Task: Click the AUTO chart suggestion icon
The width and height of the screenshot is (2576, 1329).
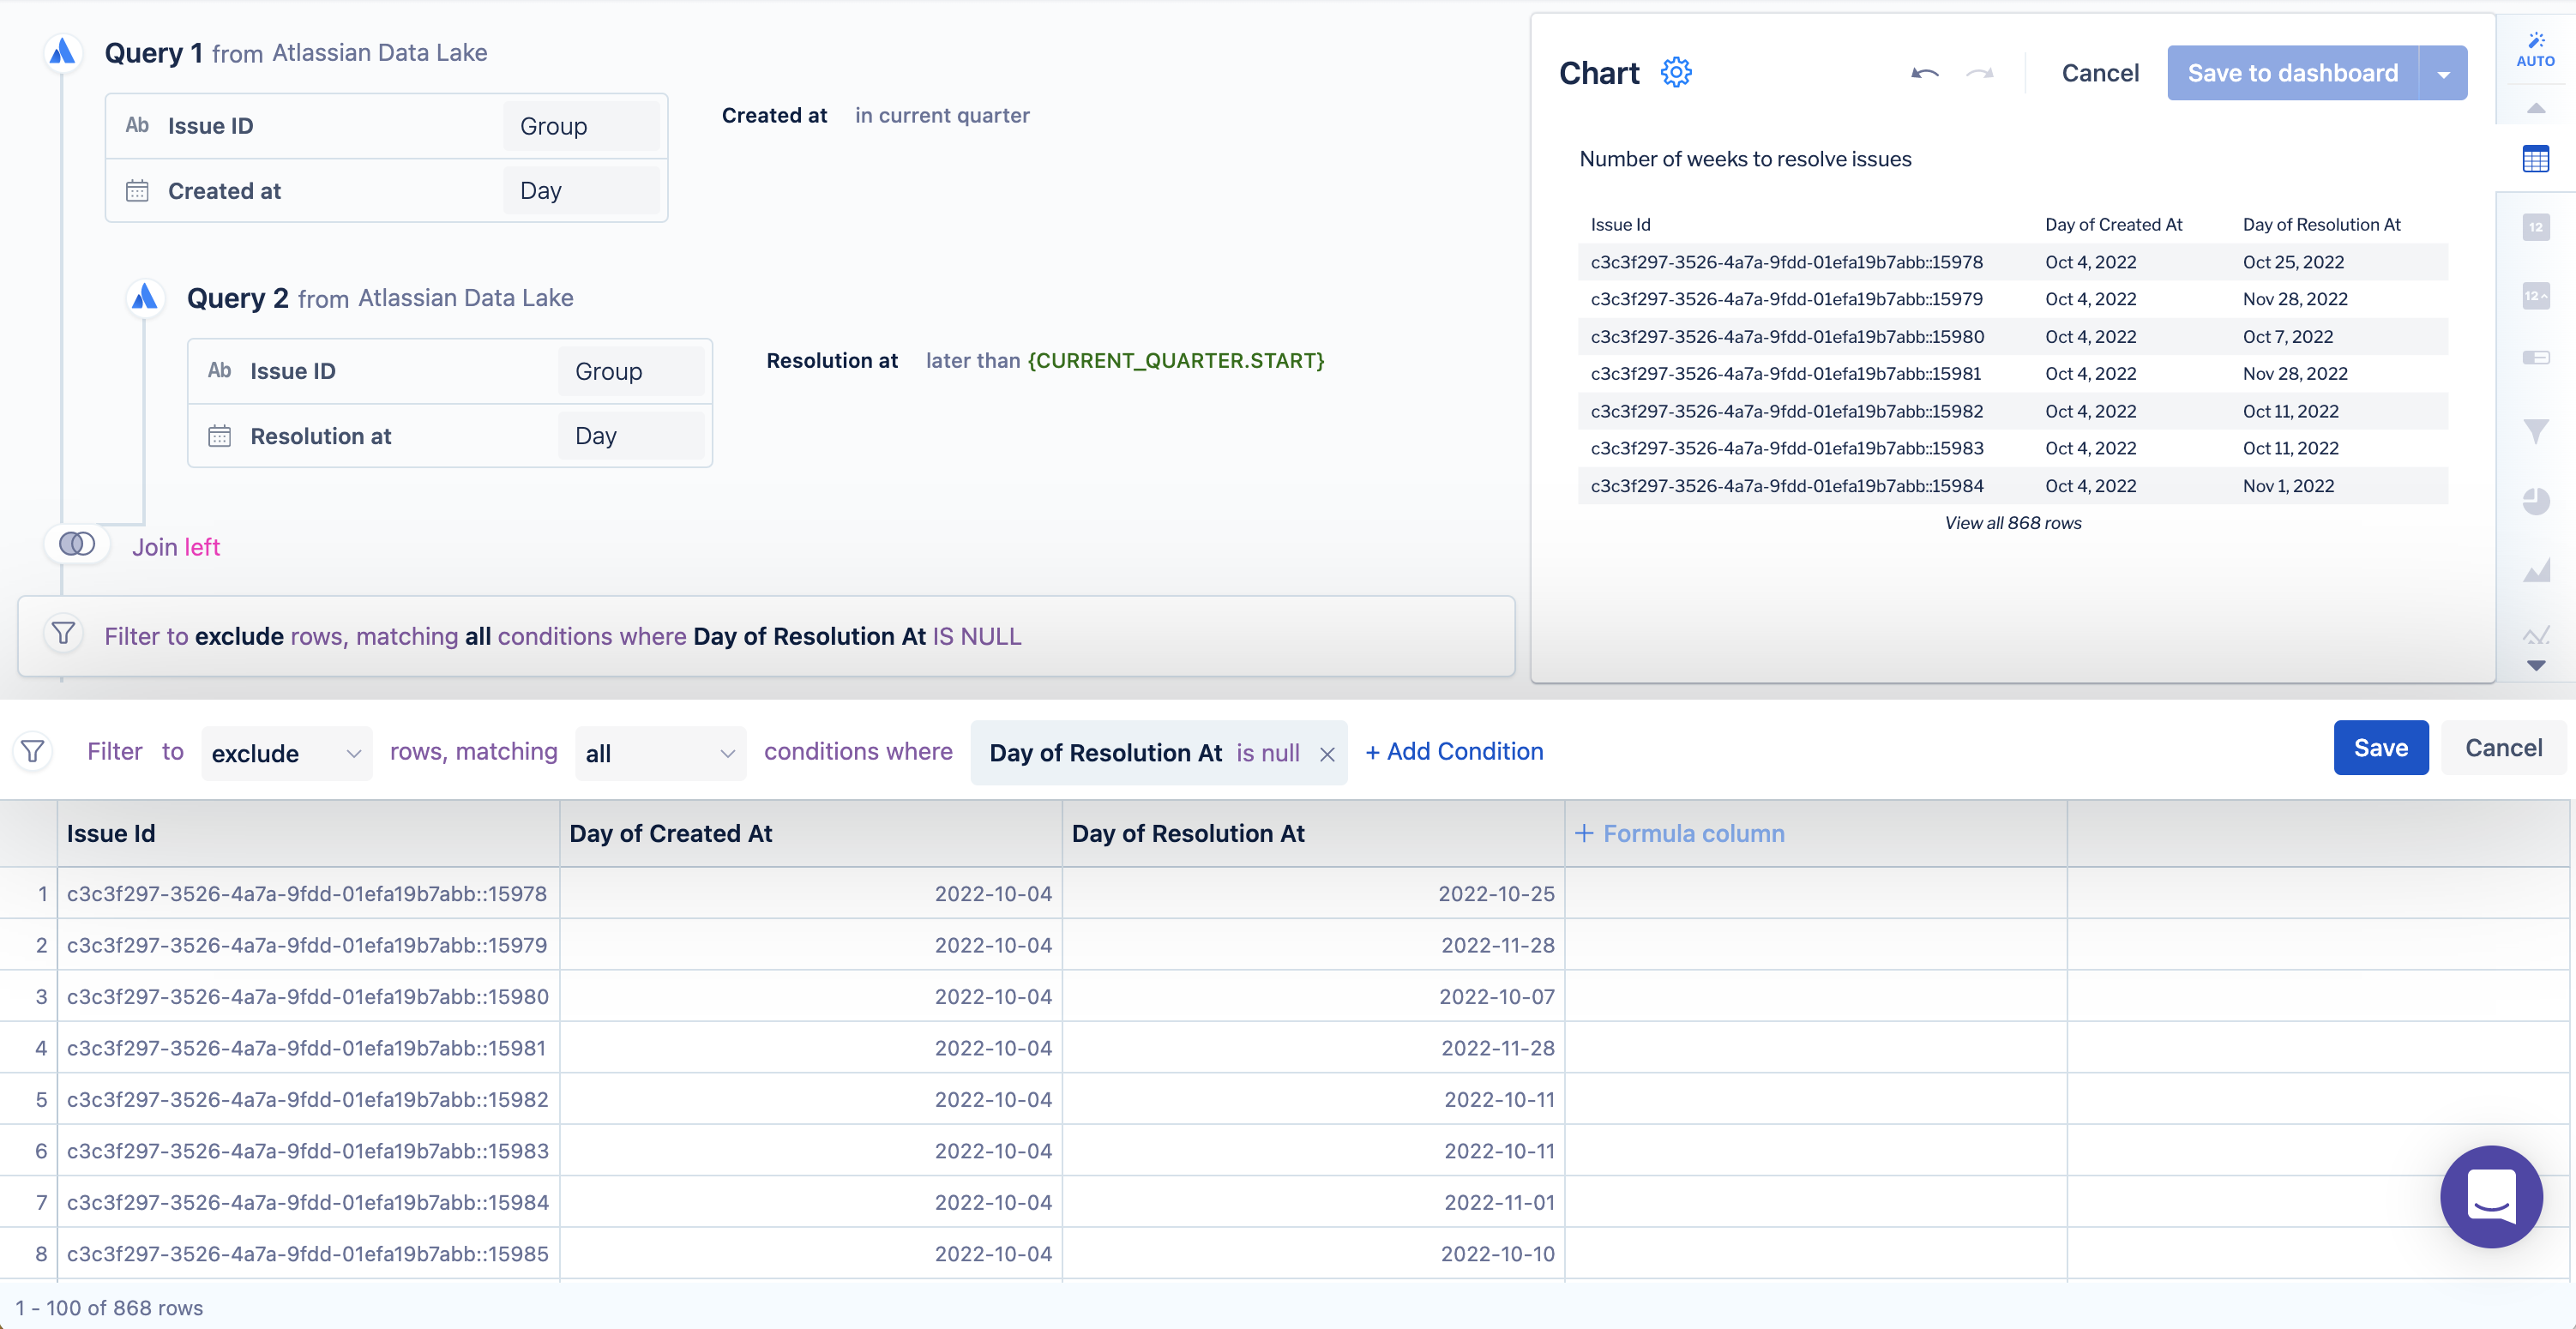Action: pos(2535,49)
